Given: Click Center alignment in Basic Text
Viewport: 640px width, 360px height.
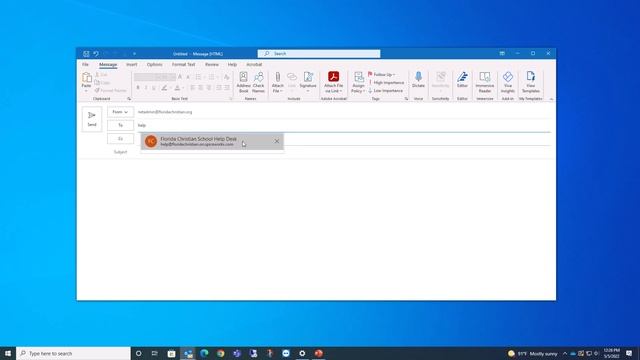Looking at the screenshot, I should 200,88.
